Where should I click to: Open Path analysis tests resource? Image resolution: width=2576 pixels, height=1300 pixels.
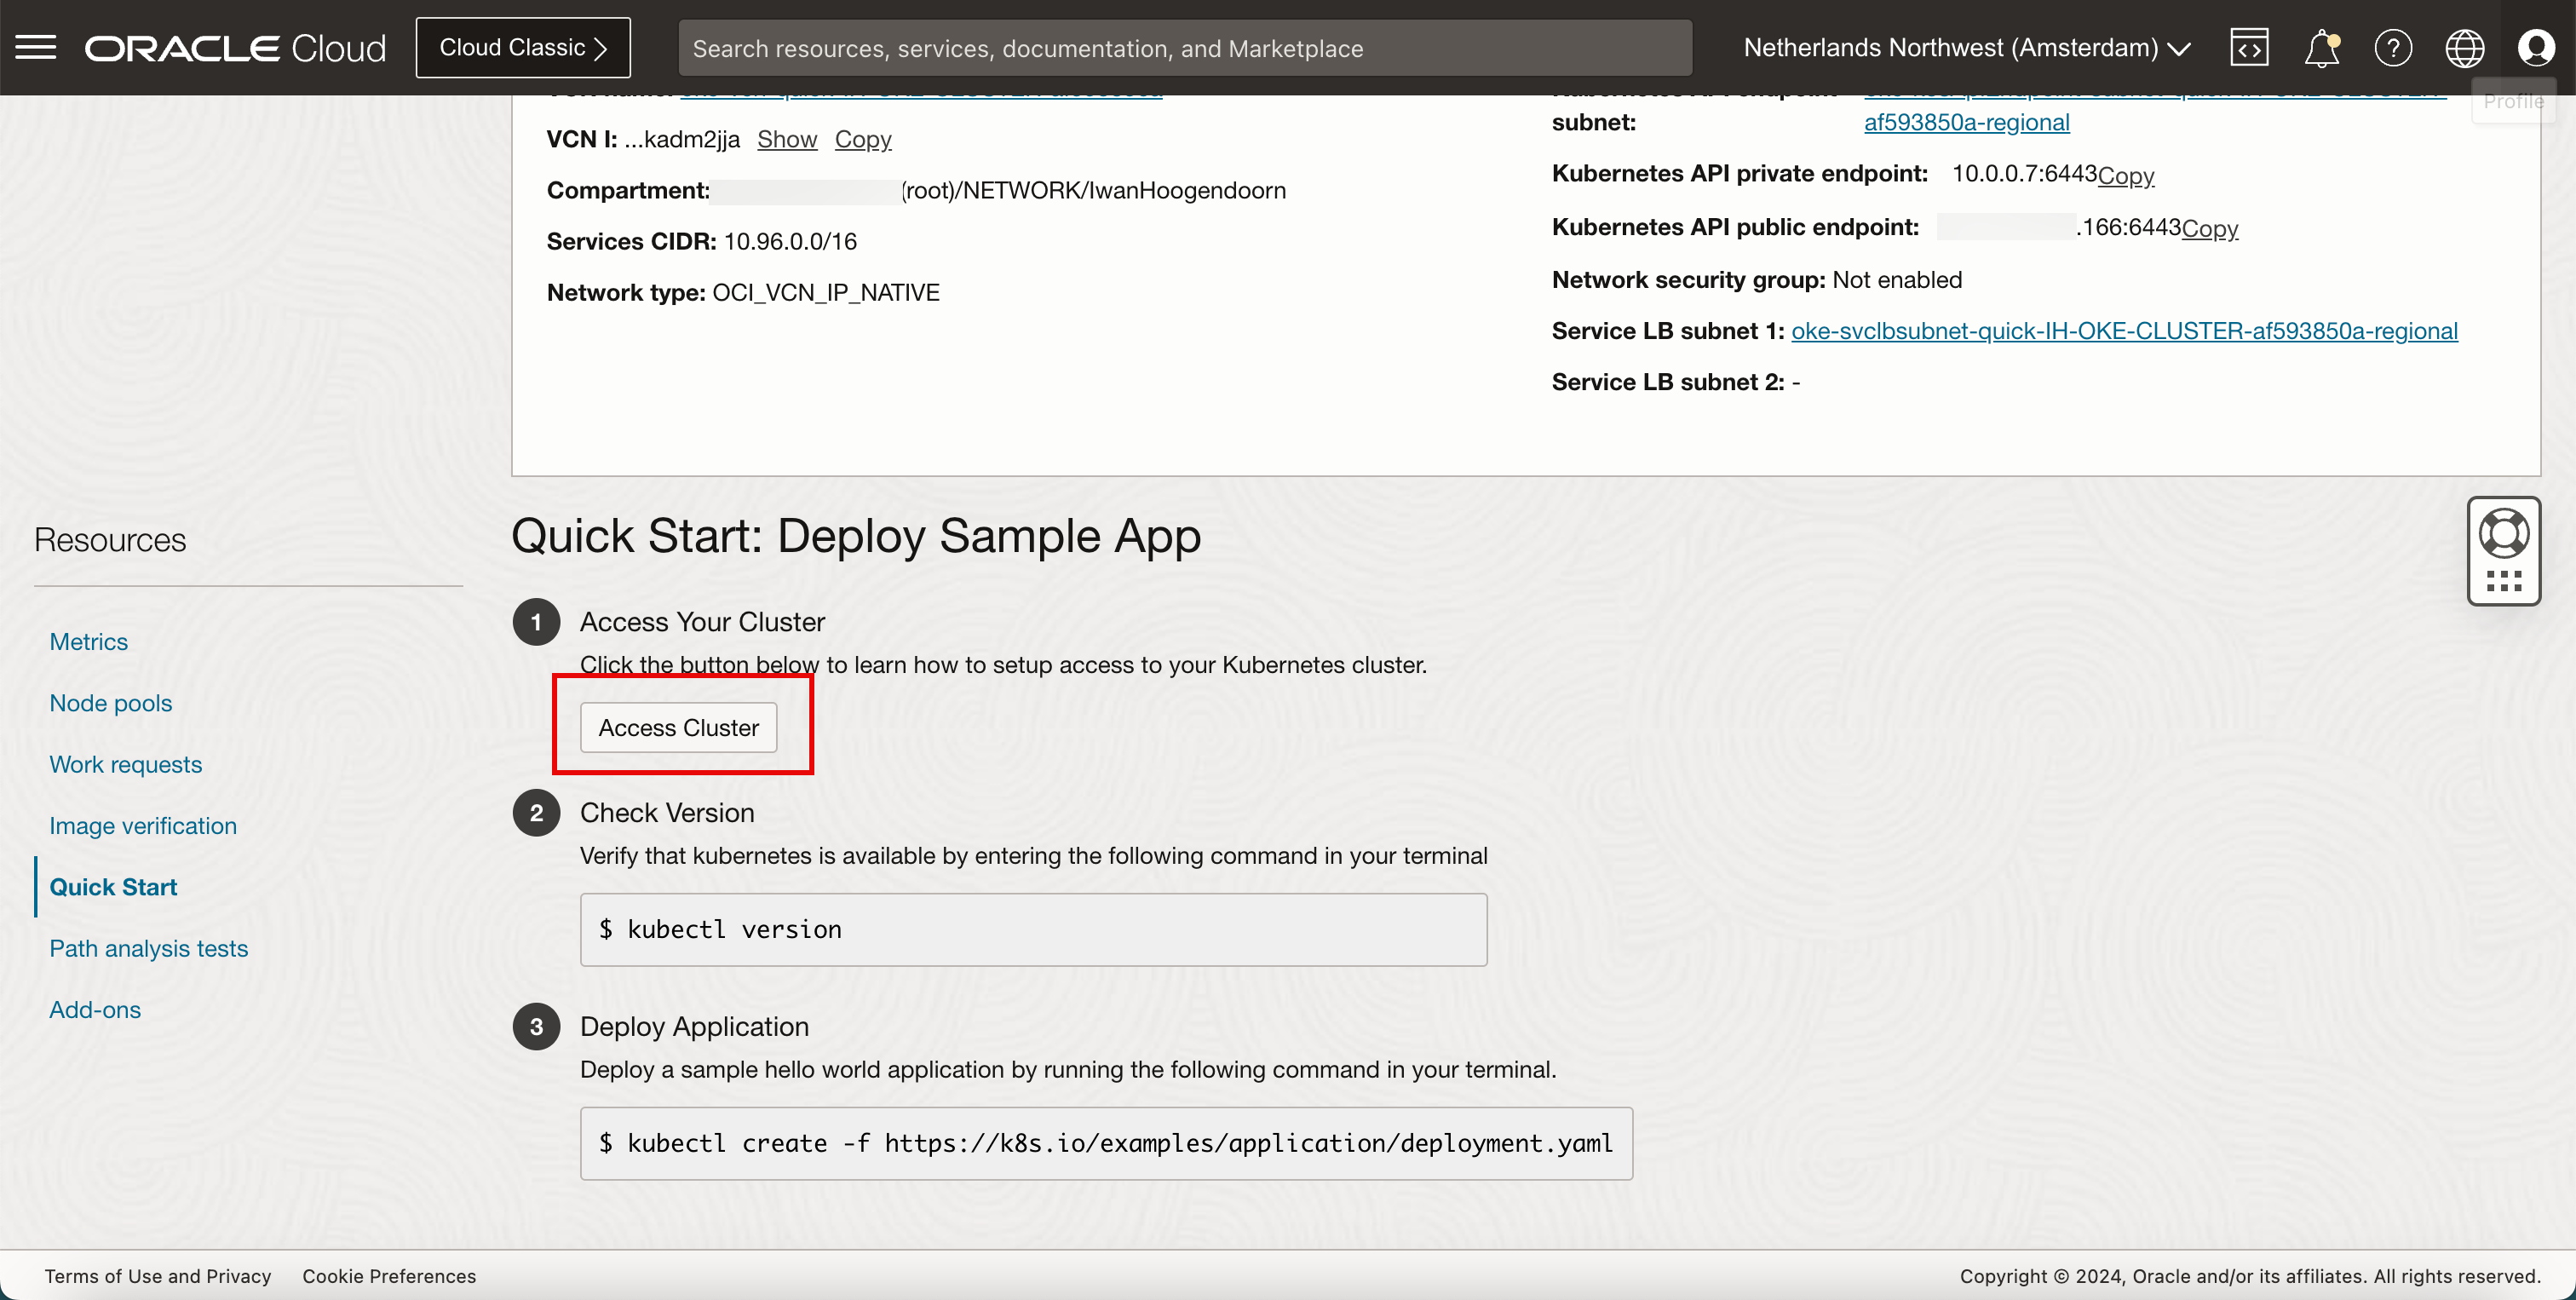point(149,948)
